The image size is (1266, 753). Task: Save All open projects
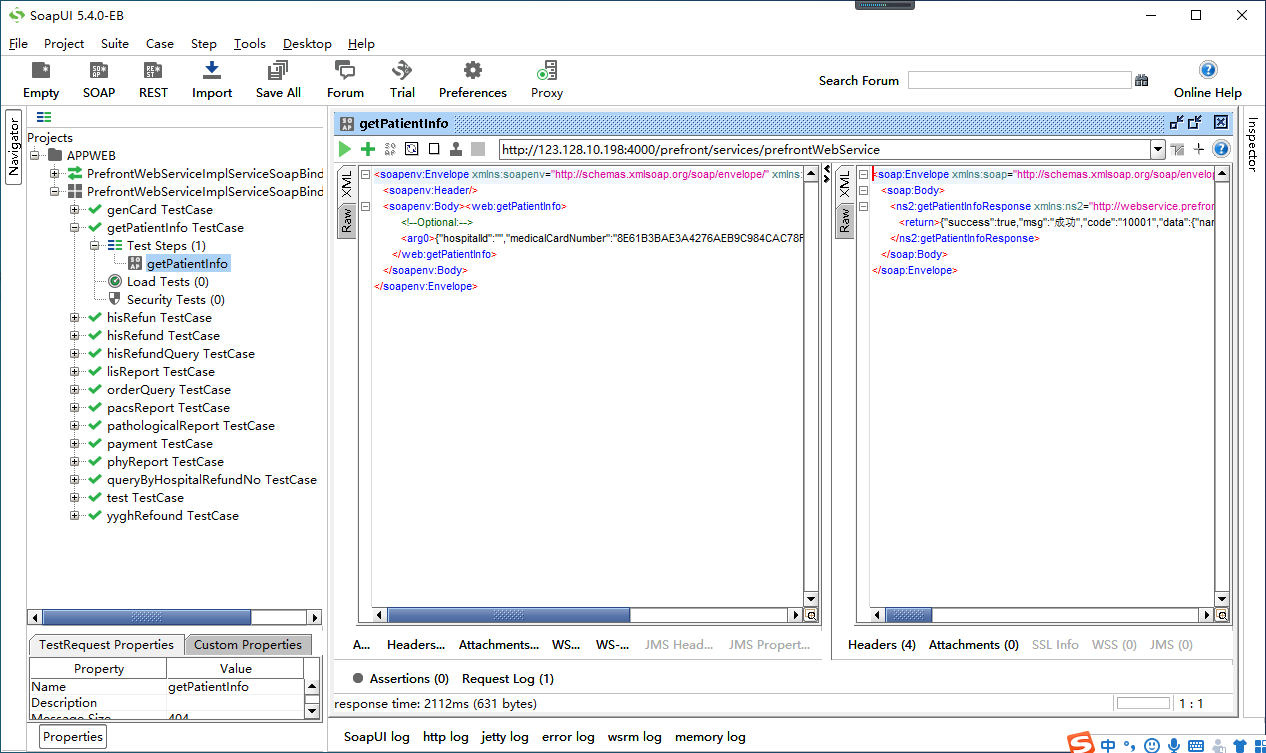point(277,79)
